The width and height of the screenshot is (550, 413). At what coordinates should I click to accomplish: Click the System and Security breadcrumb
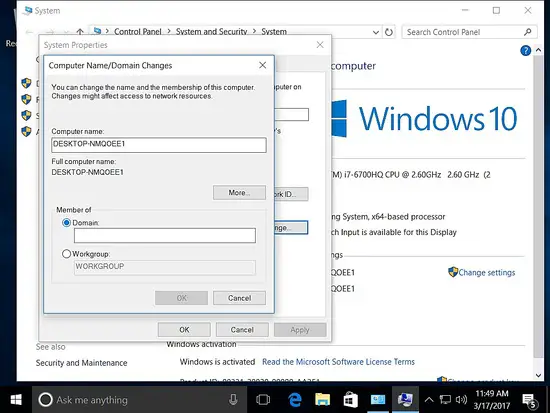(212, 32)
